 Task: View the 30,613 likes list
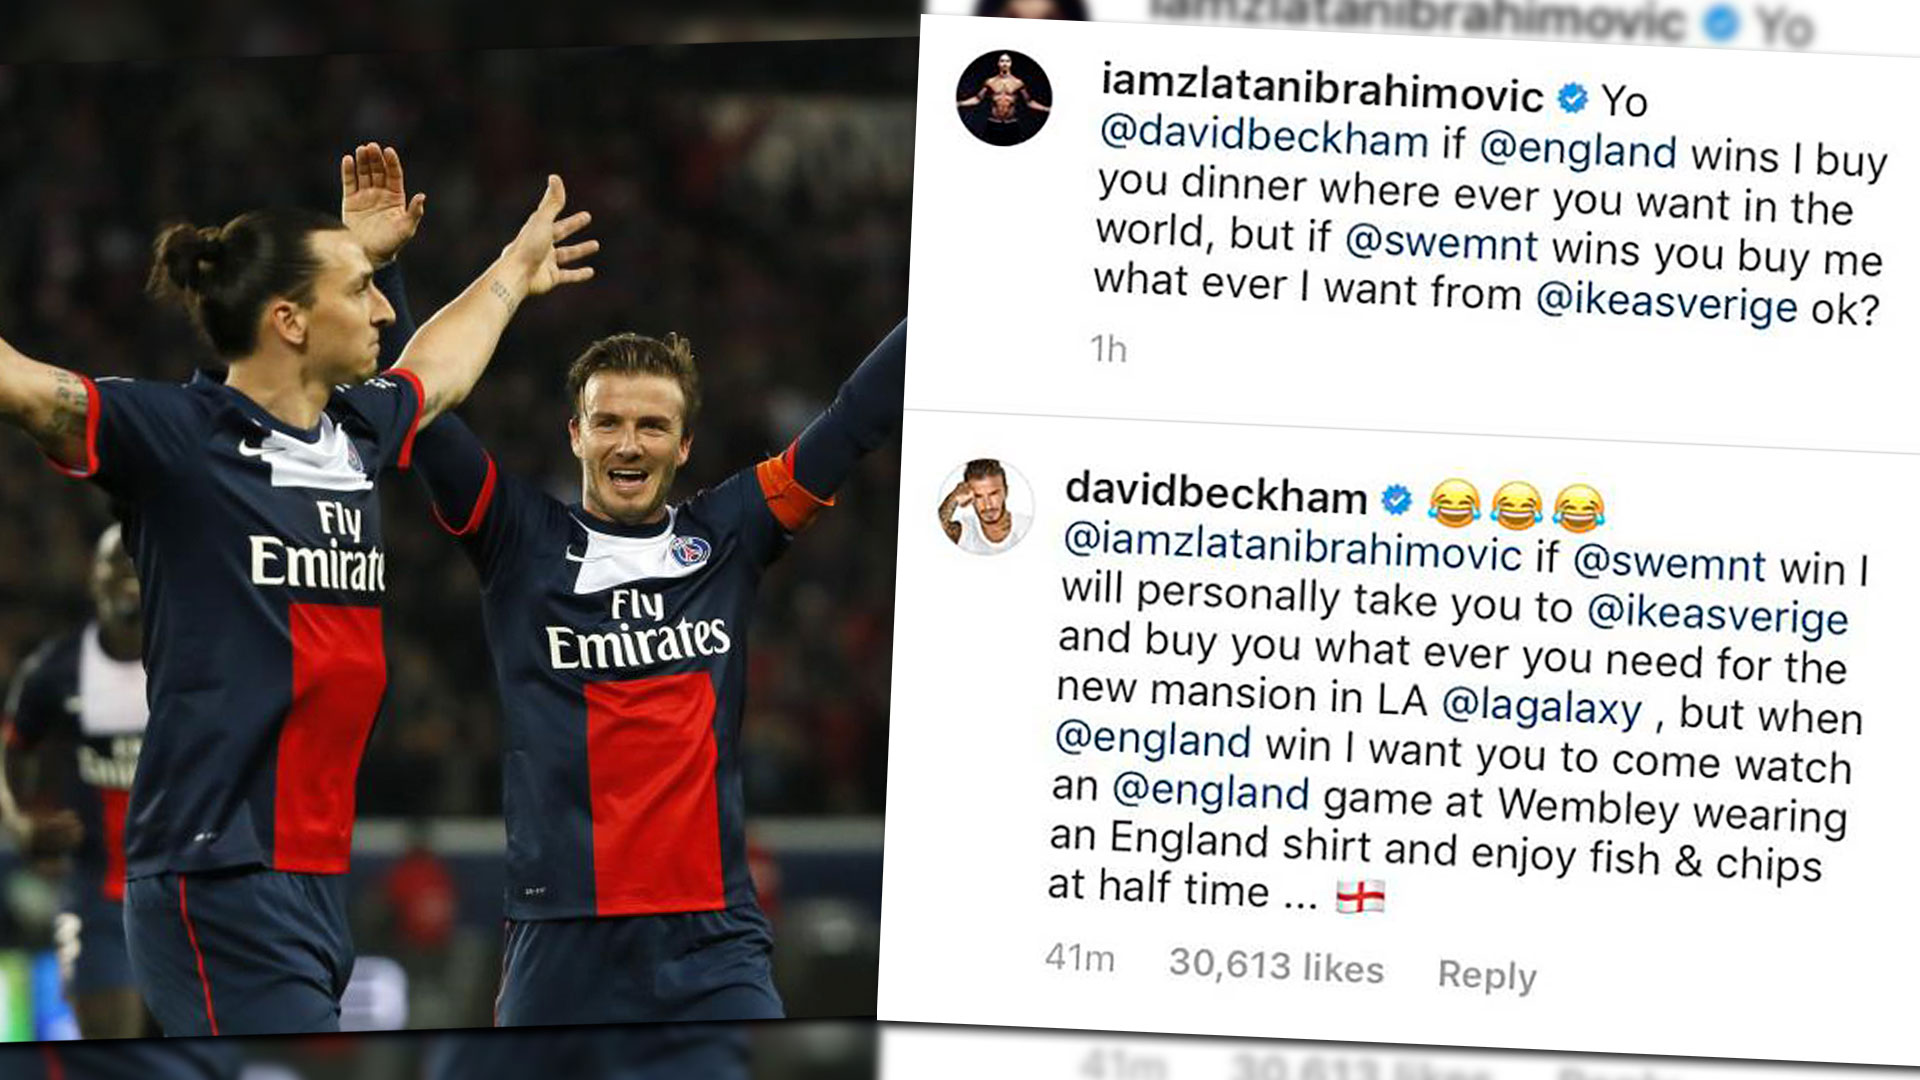coord(1276,966)
